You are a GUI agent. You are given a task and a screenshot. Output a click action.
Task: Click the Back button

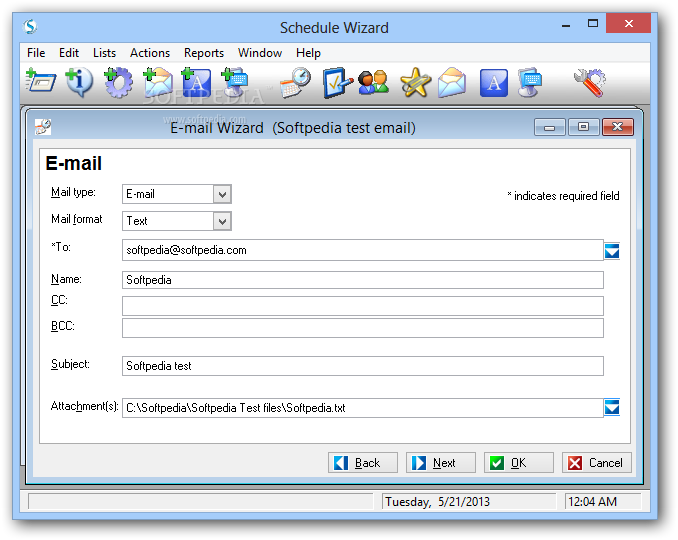363,463
